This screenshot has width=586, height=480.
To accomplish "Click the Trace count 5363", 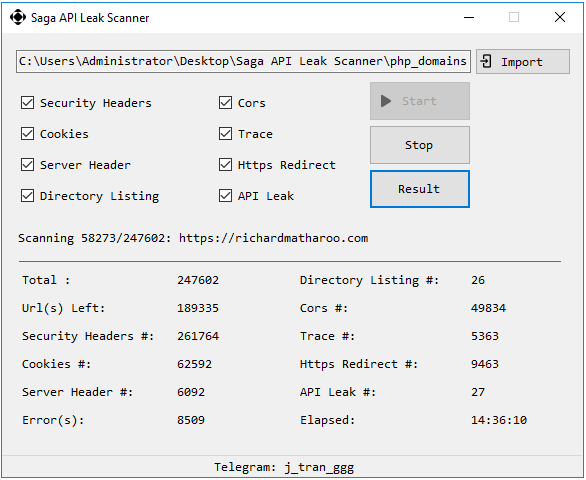I will click(485, 336).
